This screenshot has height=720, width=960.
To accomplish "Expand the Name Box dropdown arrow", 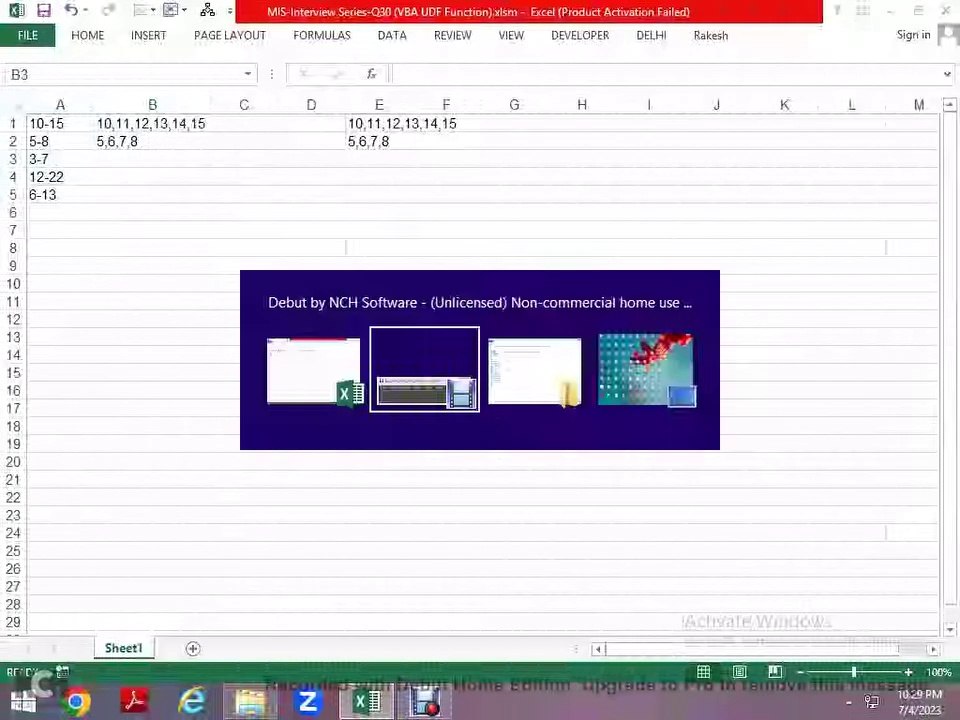I will pyautogui.click(x=247, y=74).
